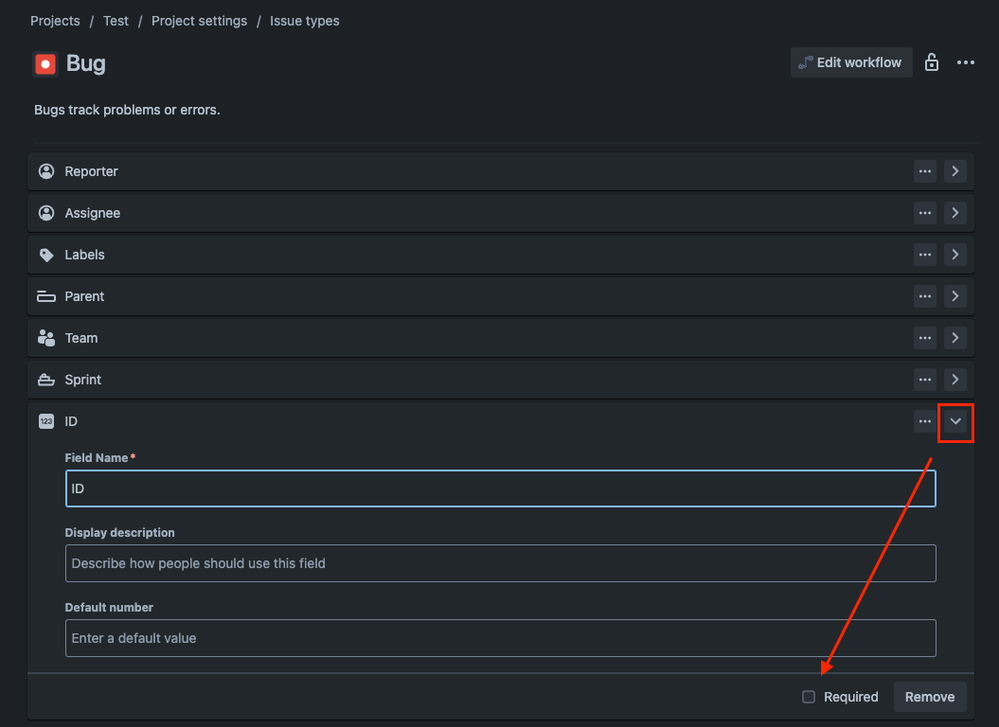Click the Parent field icon

(x=46, y=296)
